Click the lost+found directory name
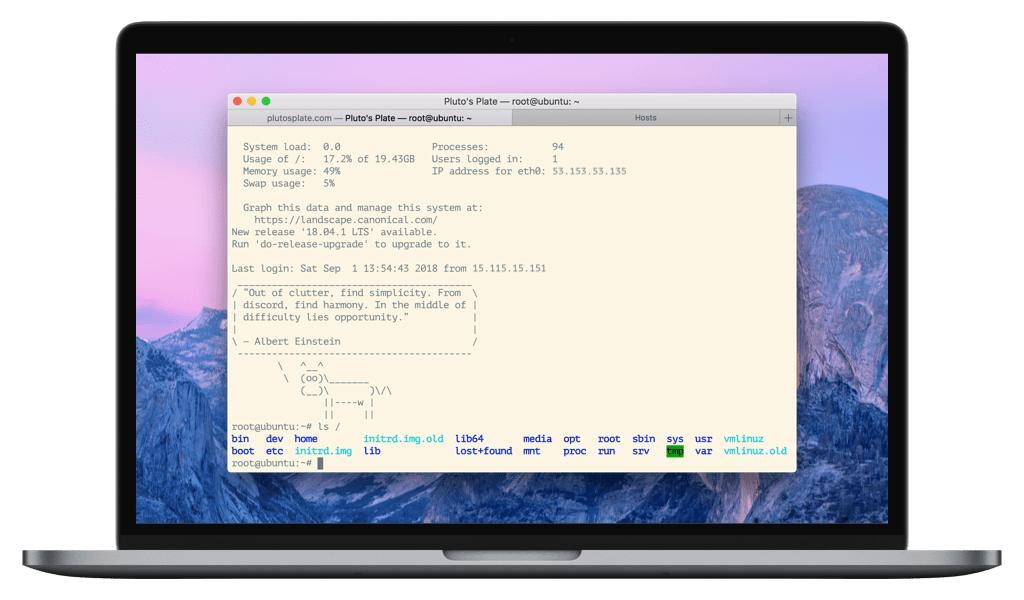This screenshot has width=1024, height=600. click(x=483, y=451)
